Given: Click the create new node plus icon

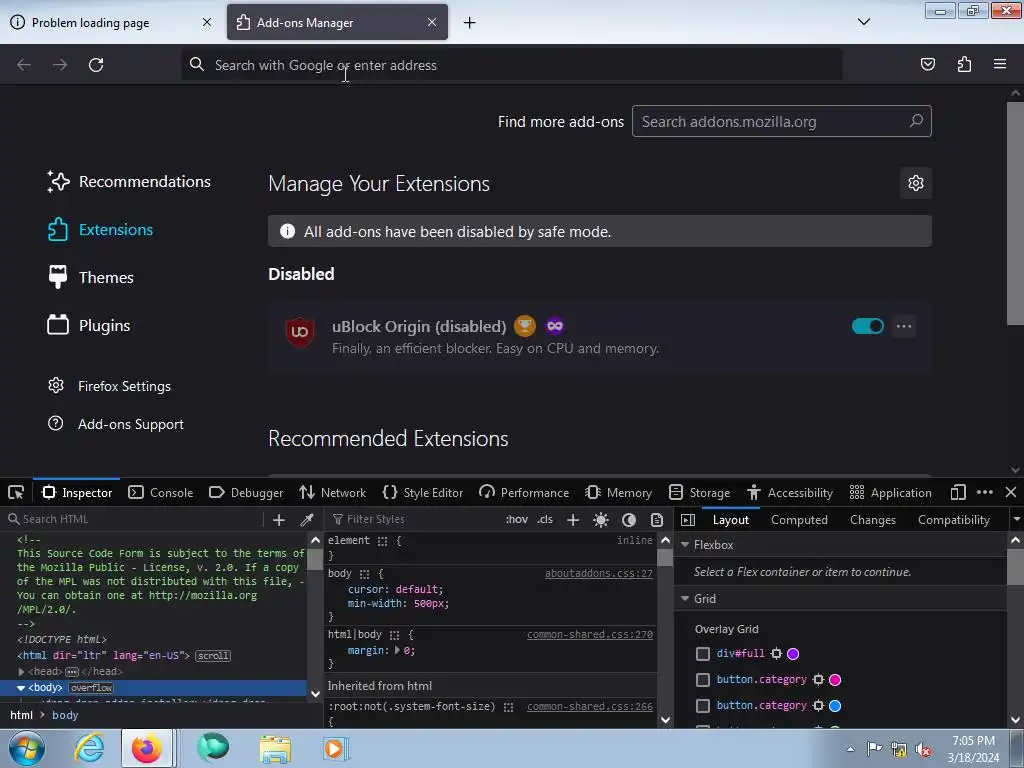Looking at the screenshot, I should coord(279,520).
